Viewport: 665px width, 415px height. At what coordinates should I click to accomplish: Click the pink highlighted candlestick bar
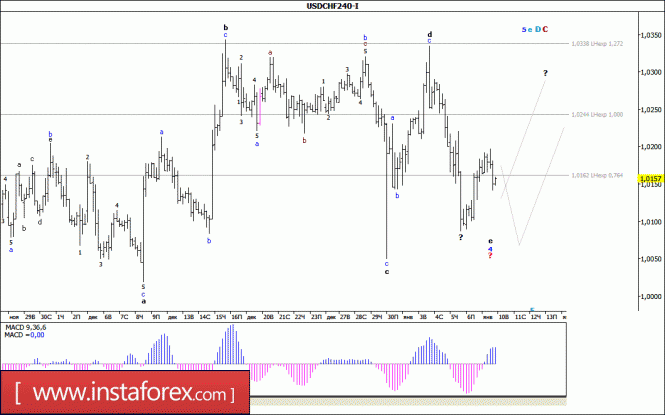tap(261, 96)
